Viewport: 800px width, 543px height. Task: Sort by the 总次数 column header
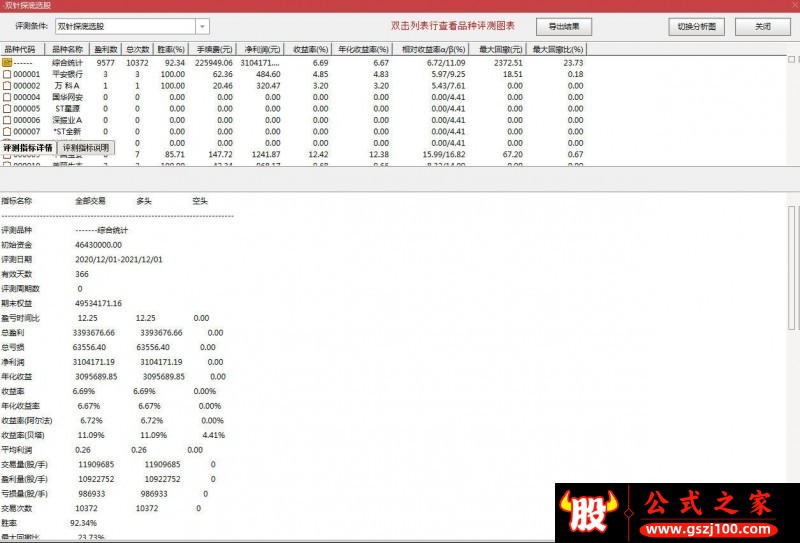point(137,50)
